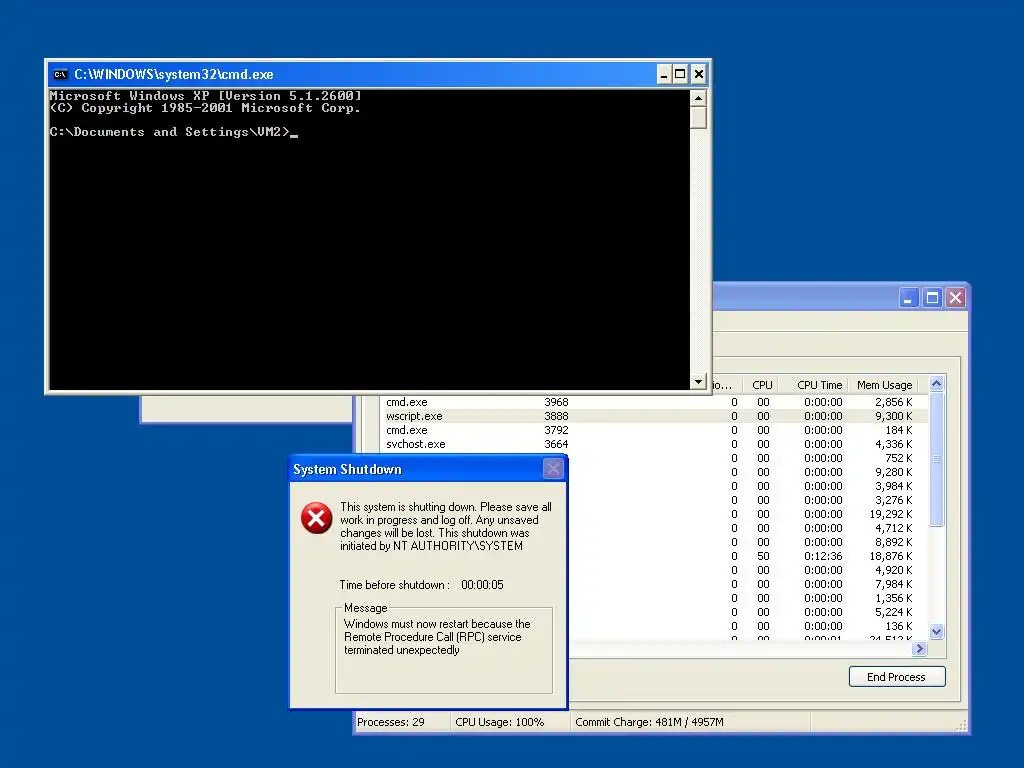Screen dimensions: 1024x768
Task: Click the 19,292 K memory usage value
Action: (891, 515)
